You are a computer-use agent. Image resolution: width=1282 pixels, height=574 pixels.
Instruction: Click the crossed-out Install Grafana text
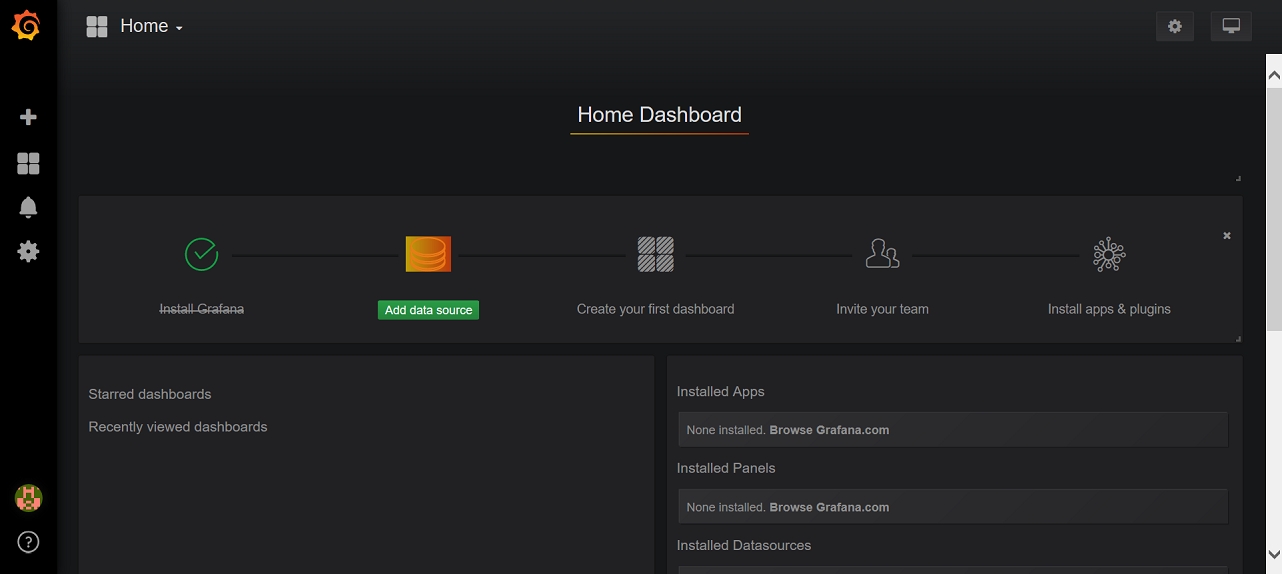tap(202, 309)
